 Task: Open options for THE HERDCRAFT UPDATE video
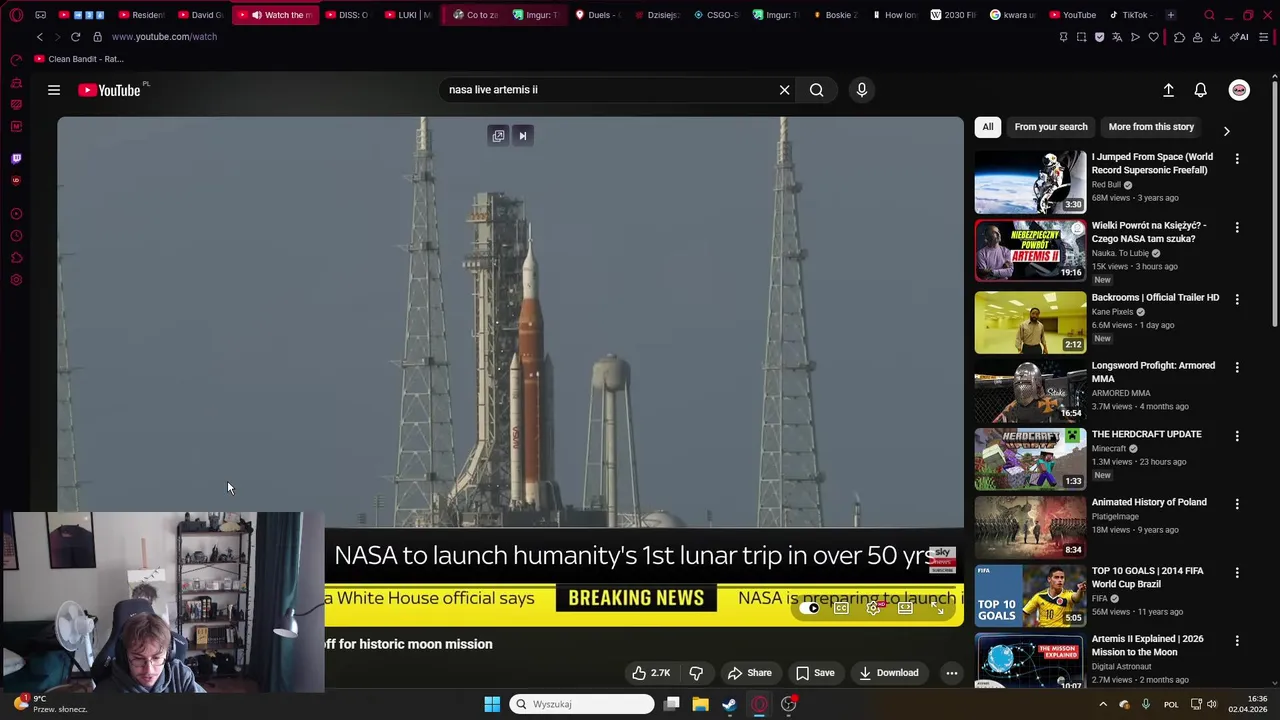coord(1237,436)
